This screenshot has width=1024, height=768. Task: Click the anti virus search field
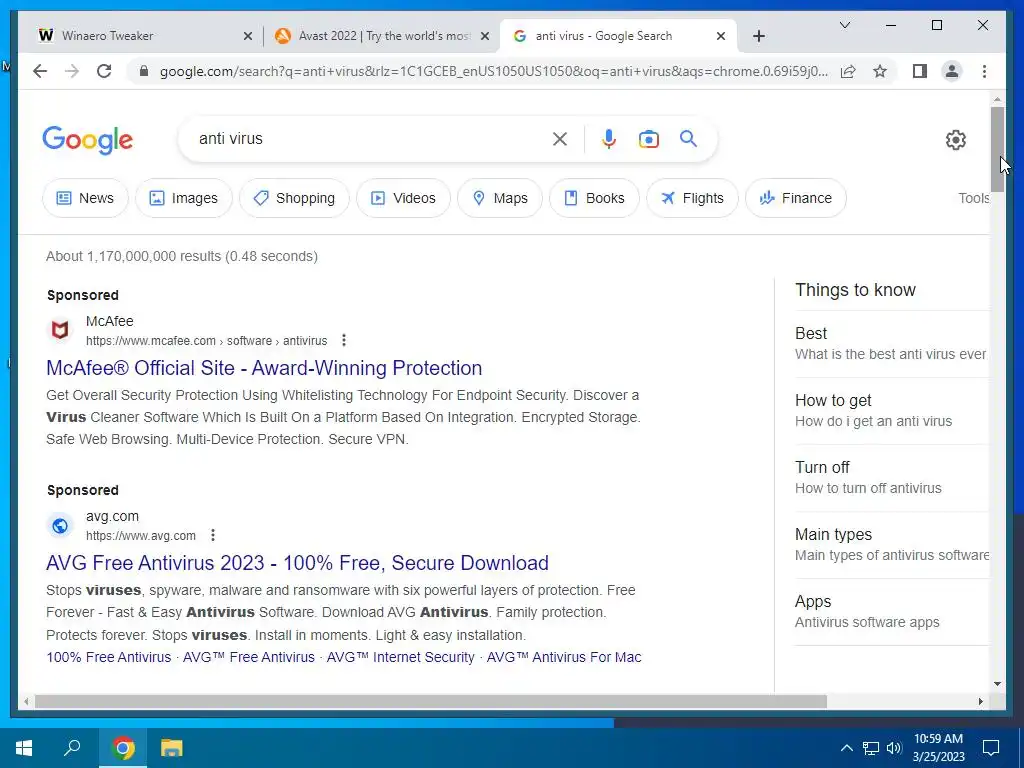point(366,138)
